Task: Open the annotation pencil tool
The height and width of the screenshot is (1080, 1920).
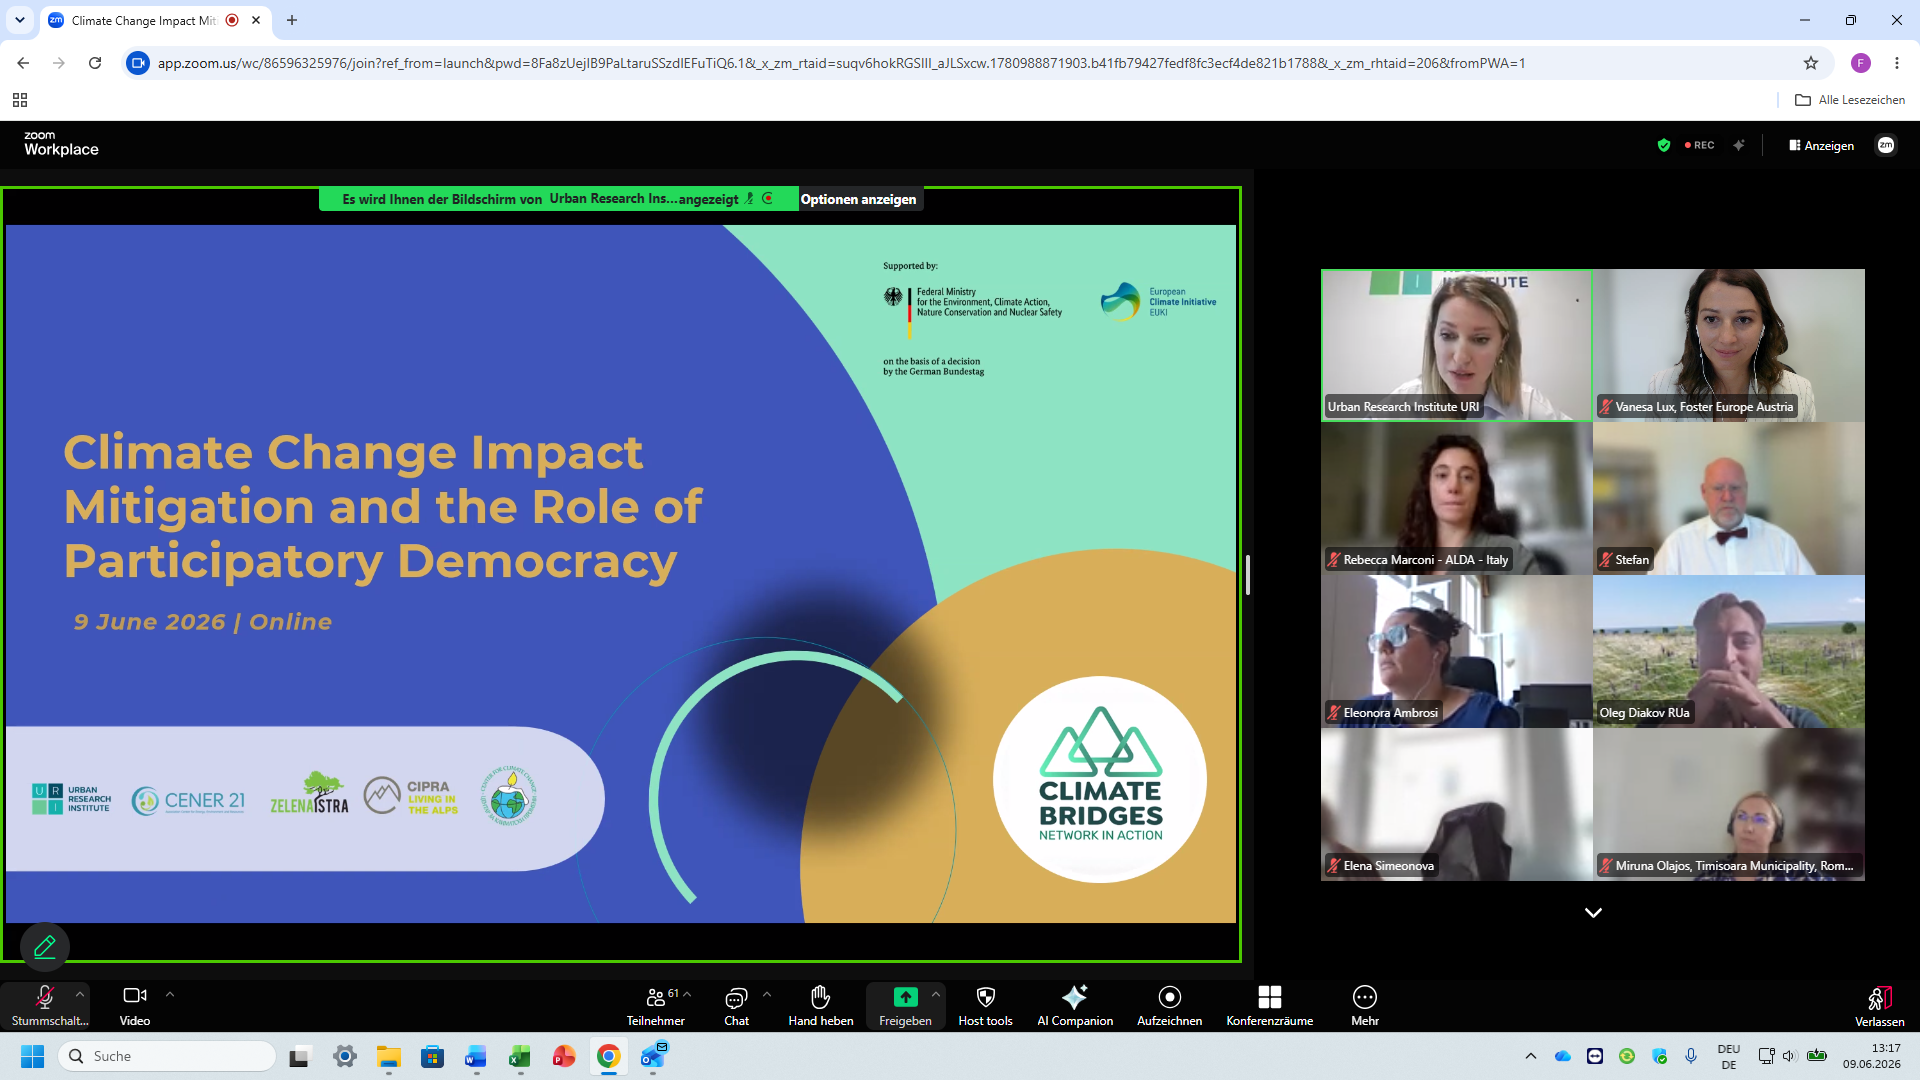Action: click(45, 946)
